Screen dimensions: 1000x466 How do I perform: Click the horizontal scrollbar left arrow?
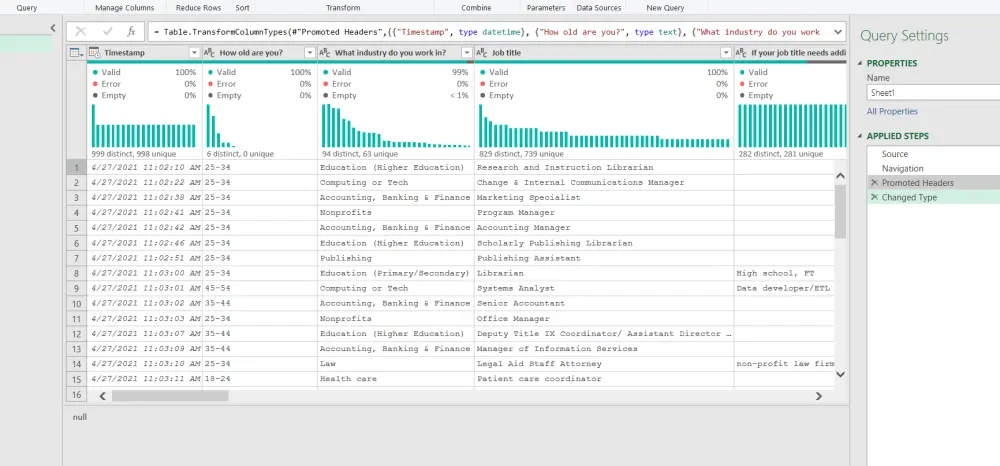tap(102, 396)
